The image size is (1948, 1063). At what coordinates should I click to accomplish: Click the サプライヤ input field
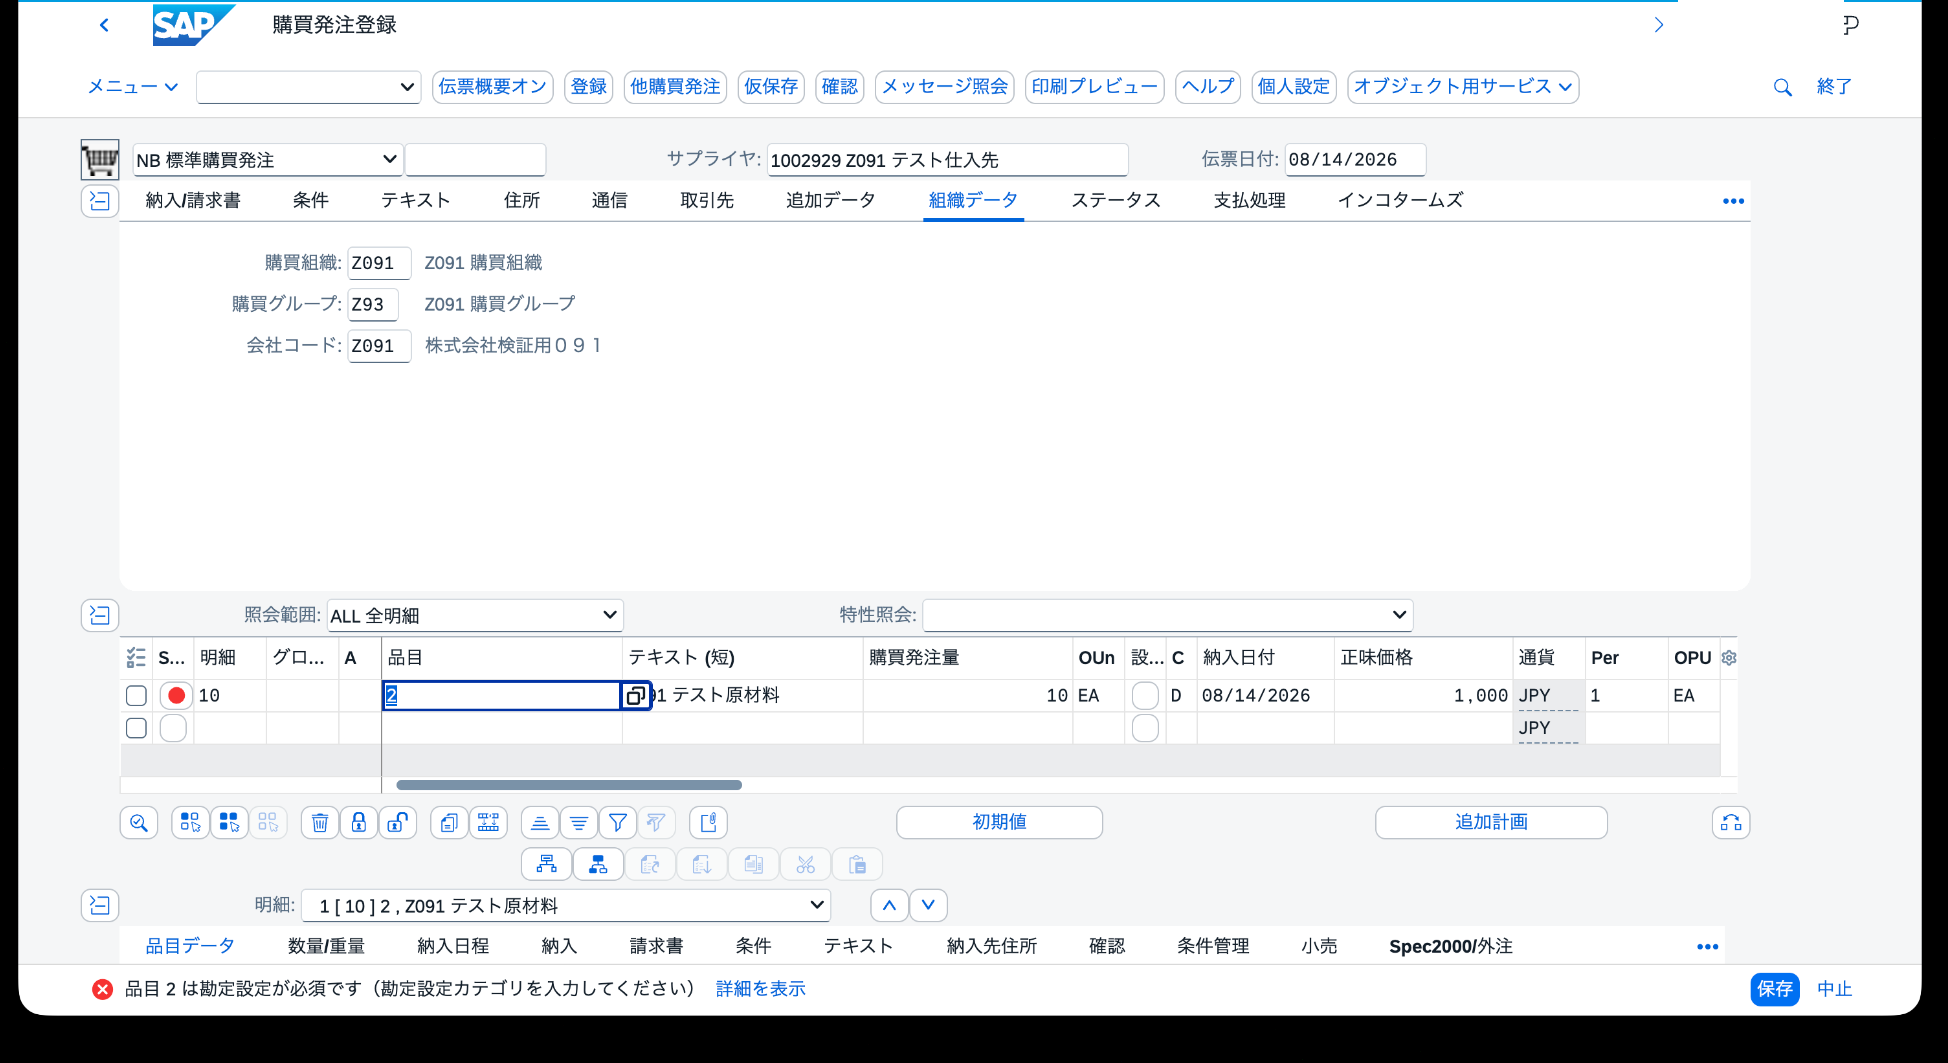pos(947,160)
